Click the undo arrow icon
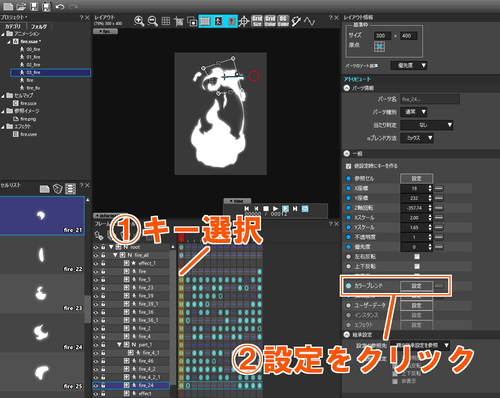 (60, 6)
